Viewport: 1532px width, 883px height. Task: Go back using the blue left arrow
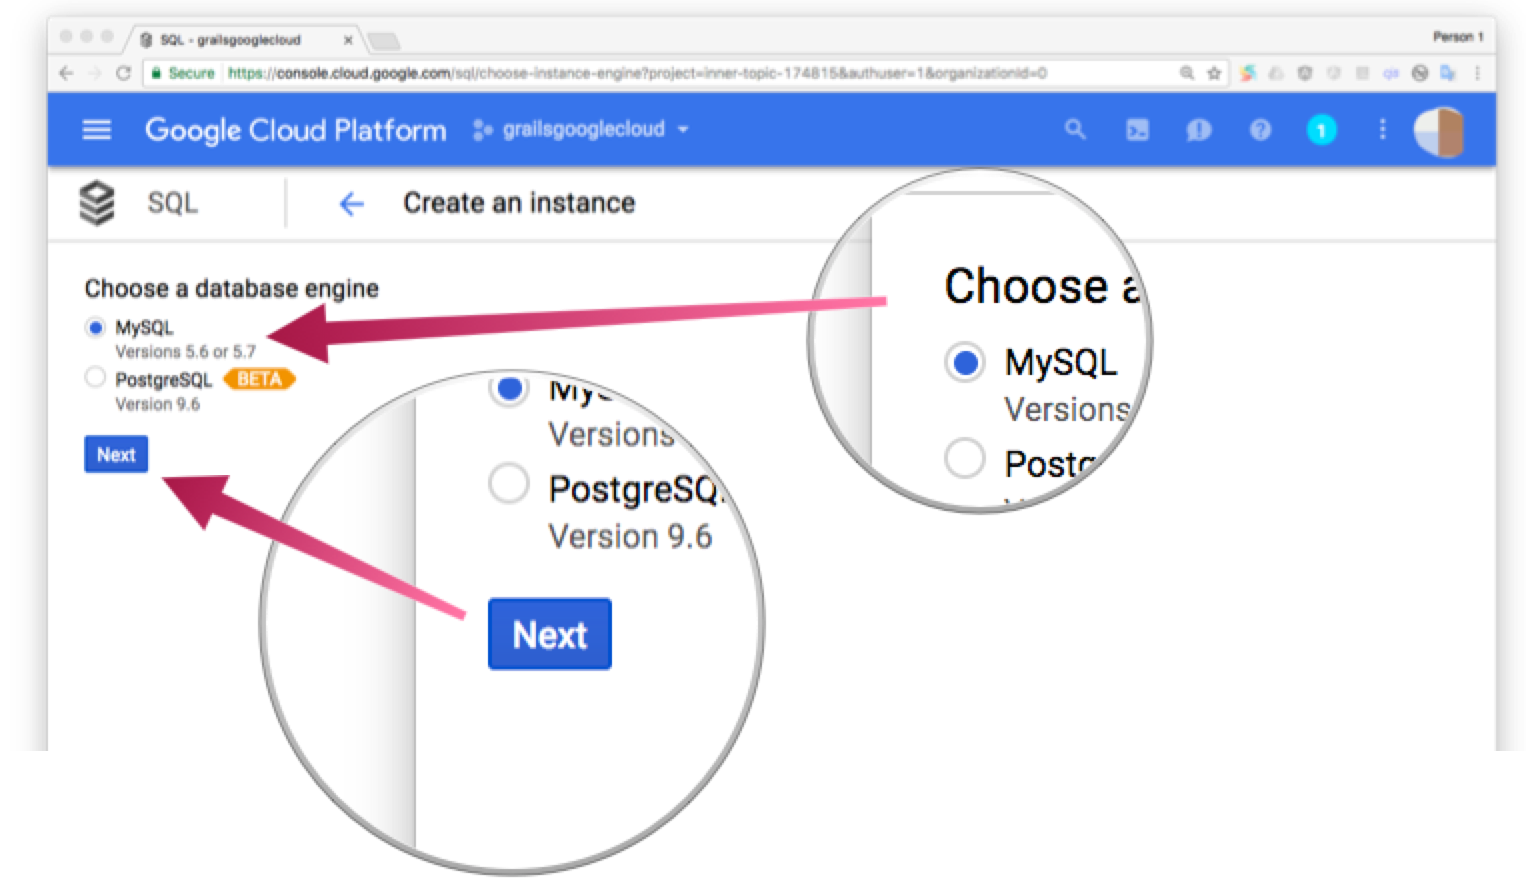[x=351, y=204]
